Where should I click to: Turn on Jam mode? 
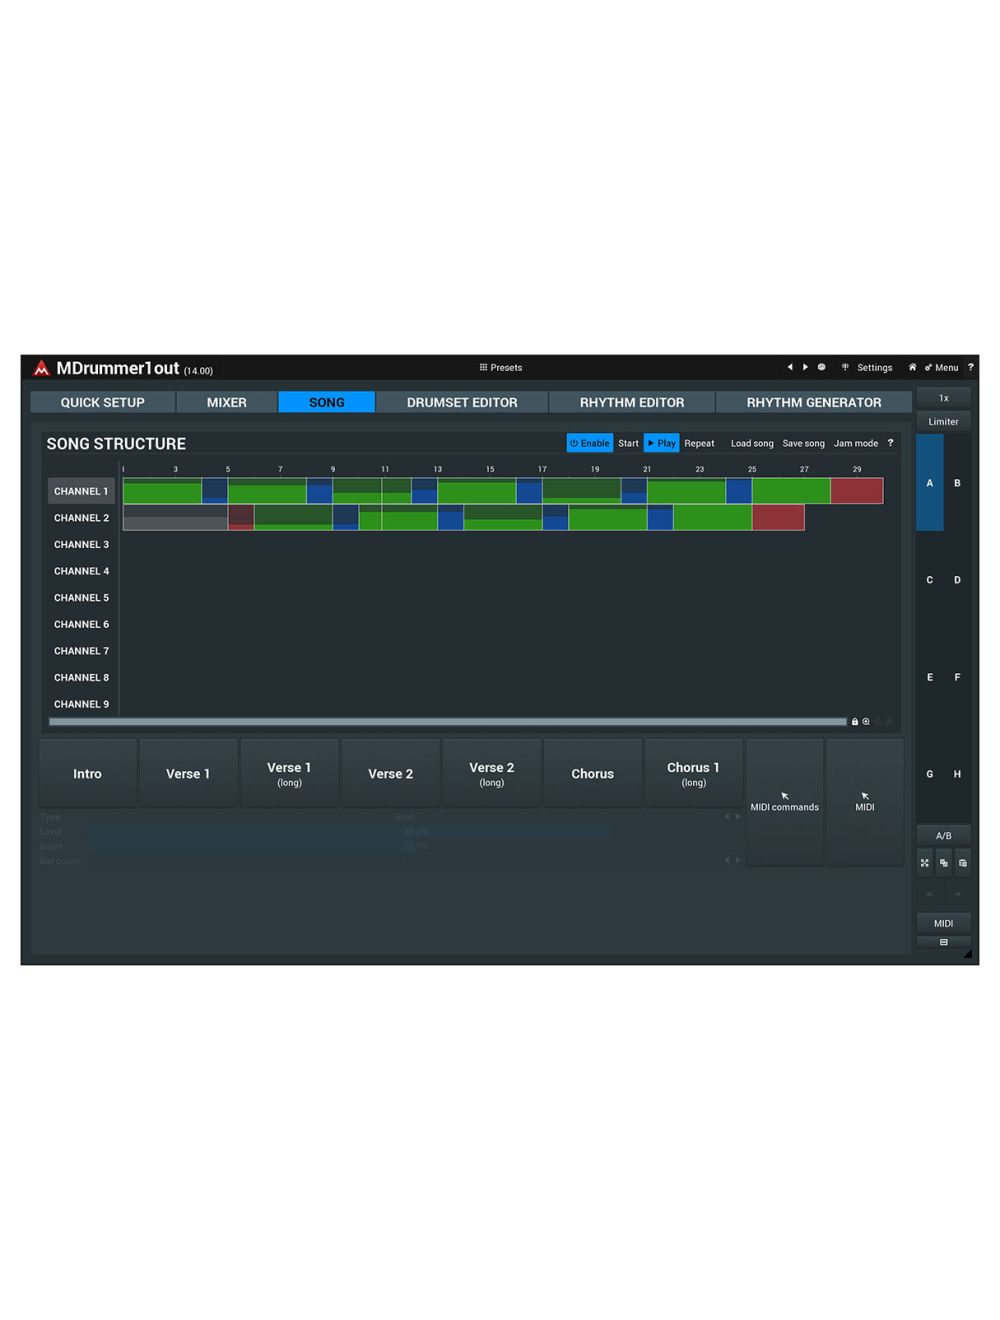click(856, 443)
